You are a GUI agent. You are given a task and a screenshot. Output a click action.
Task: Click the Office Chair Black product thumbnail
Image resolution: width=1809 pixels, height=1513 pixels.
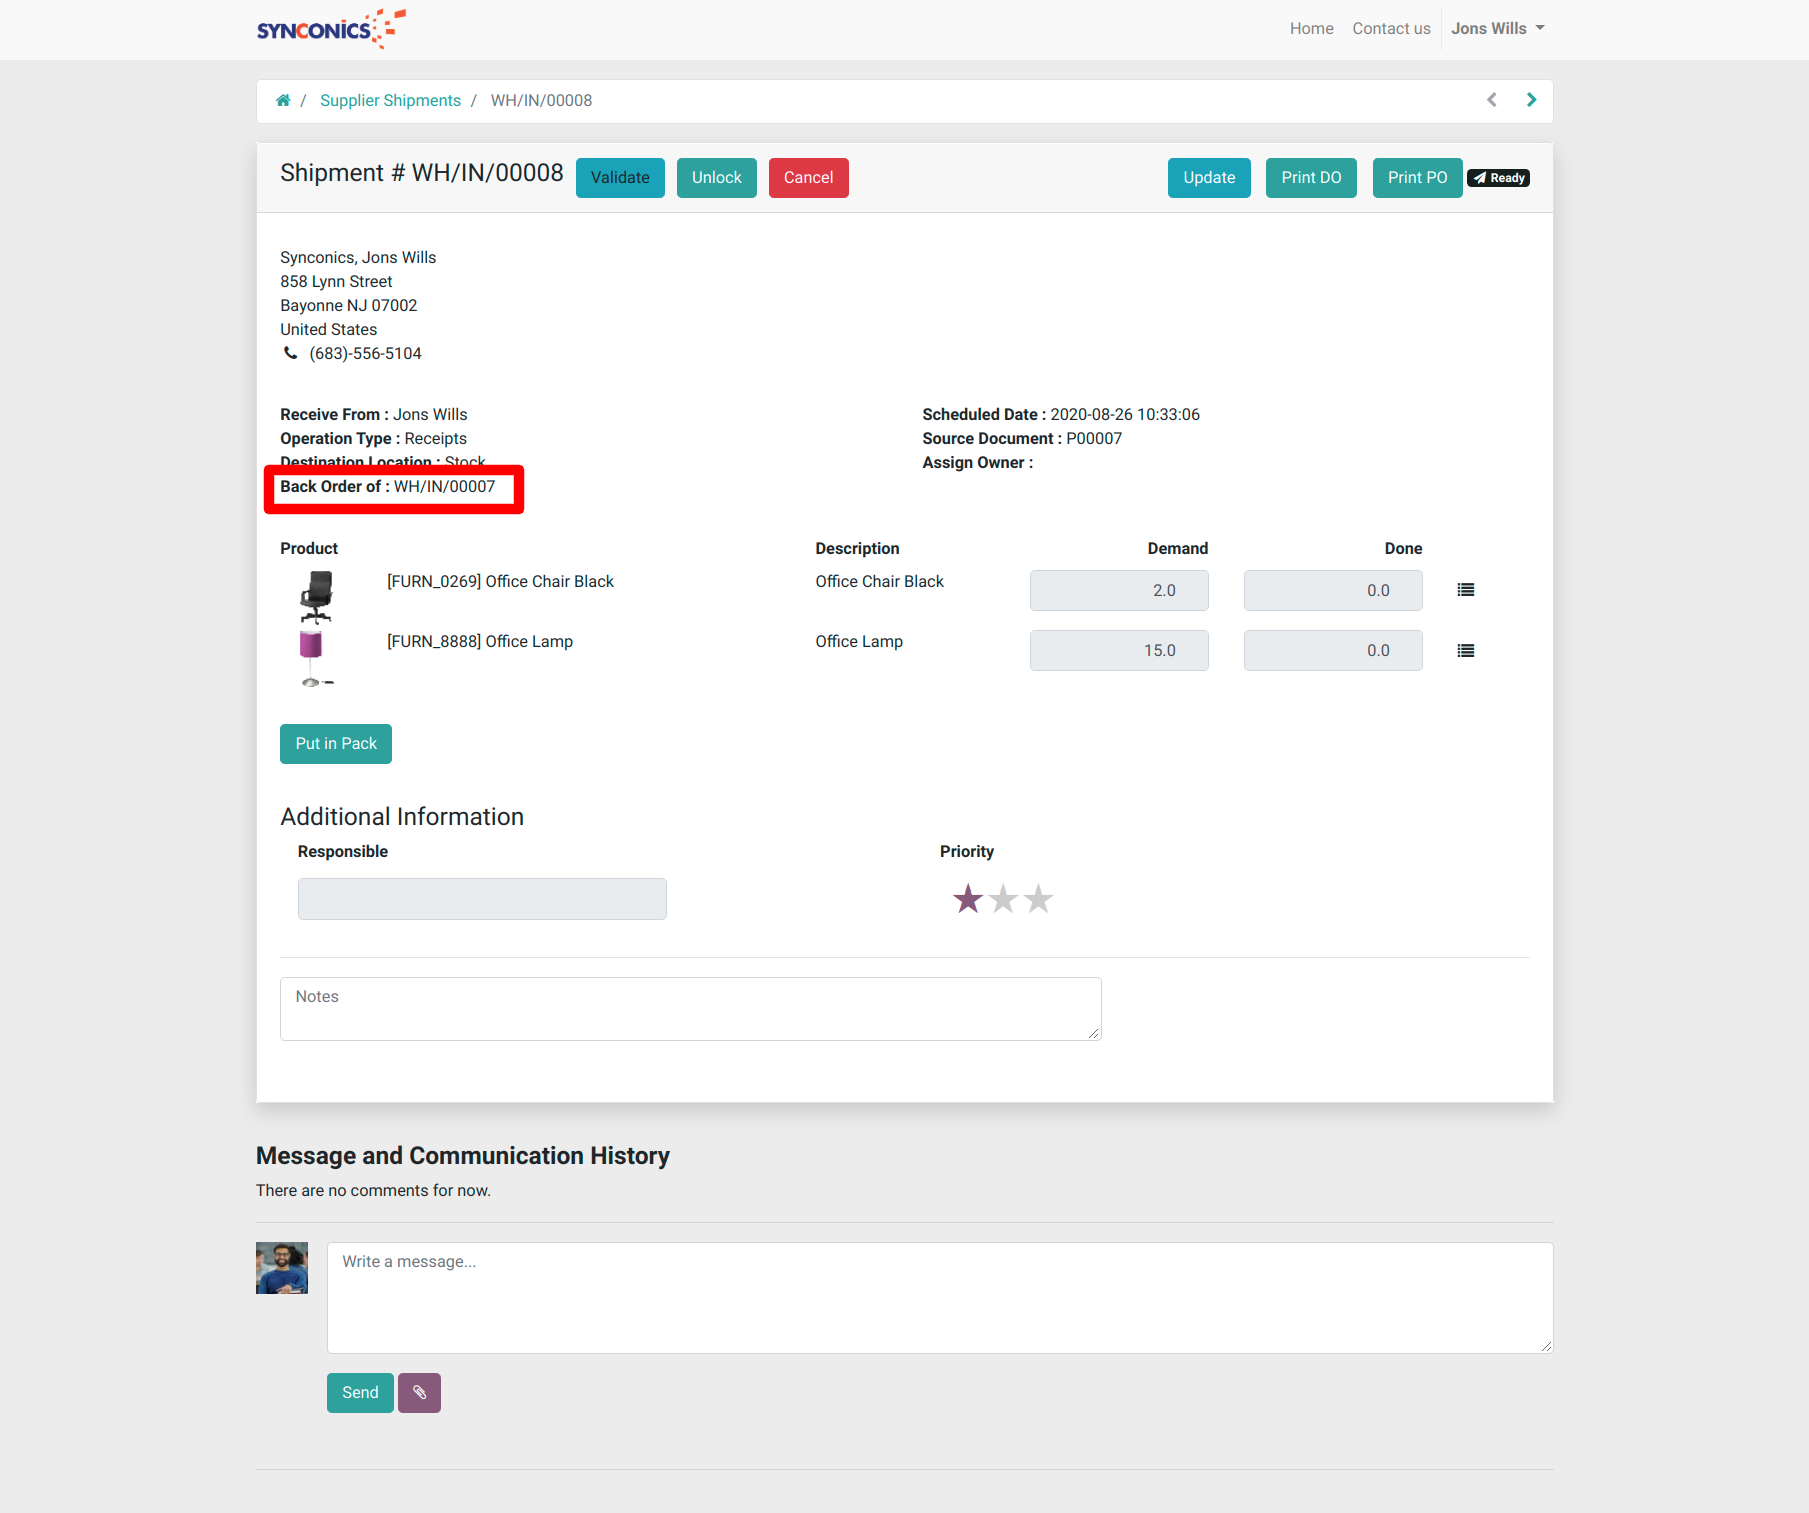tap(316, 597)
